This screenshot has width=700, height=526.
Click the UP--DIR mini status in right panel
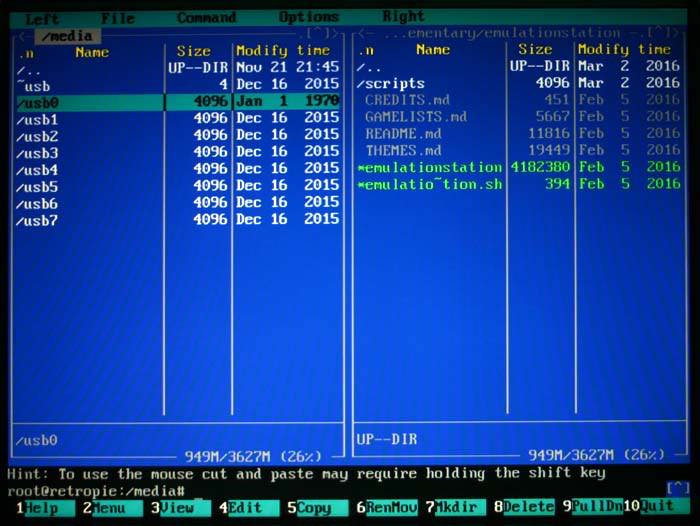(x=387, y=439)
